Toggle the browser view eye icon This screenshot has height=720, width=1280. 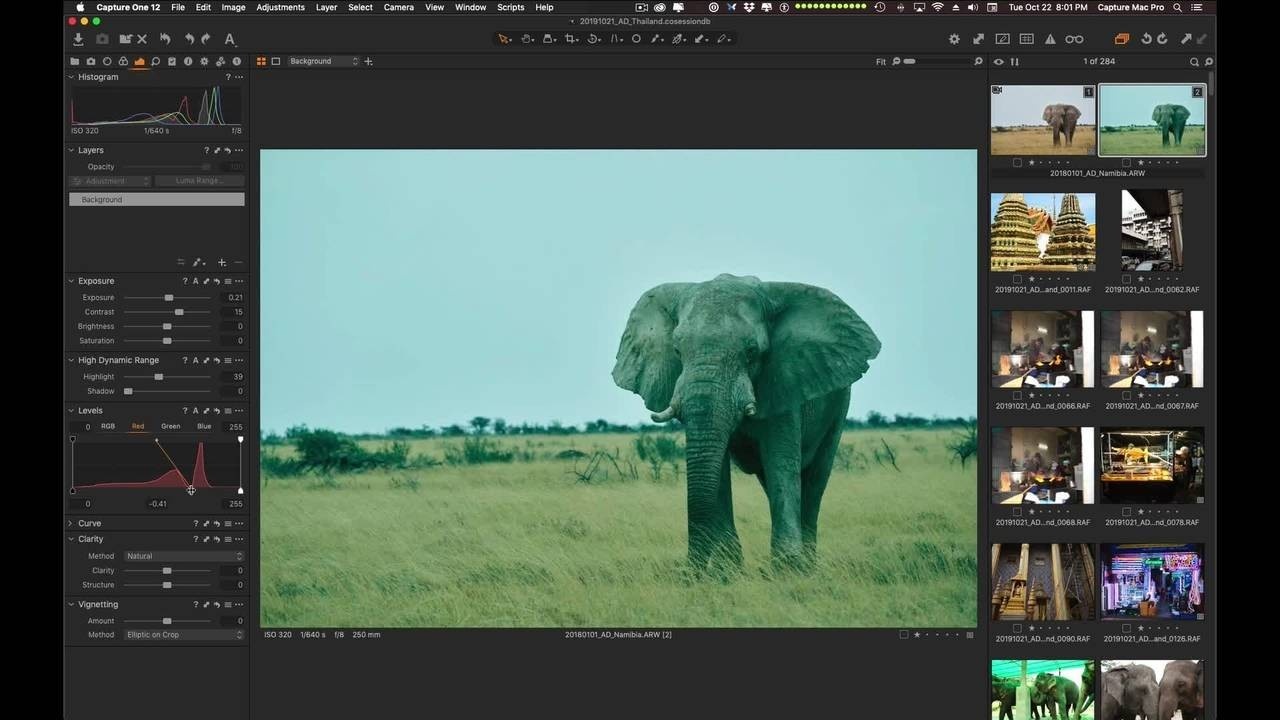click(x=998, y=61)
